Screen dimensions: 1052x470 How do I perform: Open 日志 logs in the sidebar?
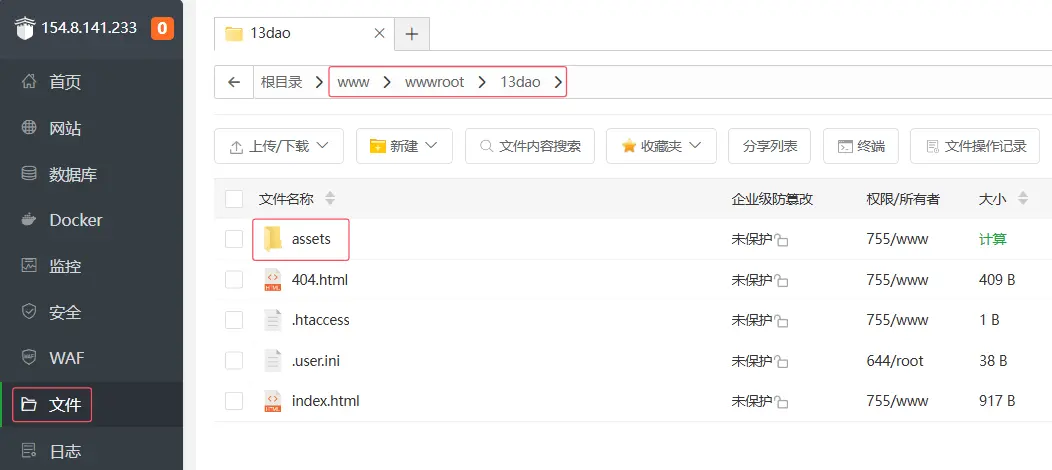(x=91, y=451)
